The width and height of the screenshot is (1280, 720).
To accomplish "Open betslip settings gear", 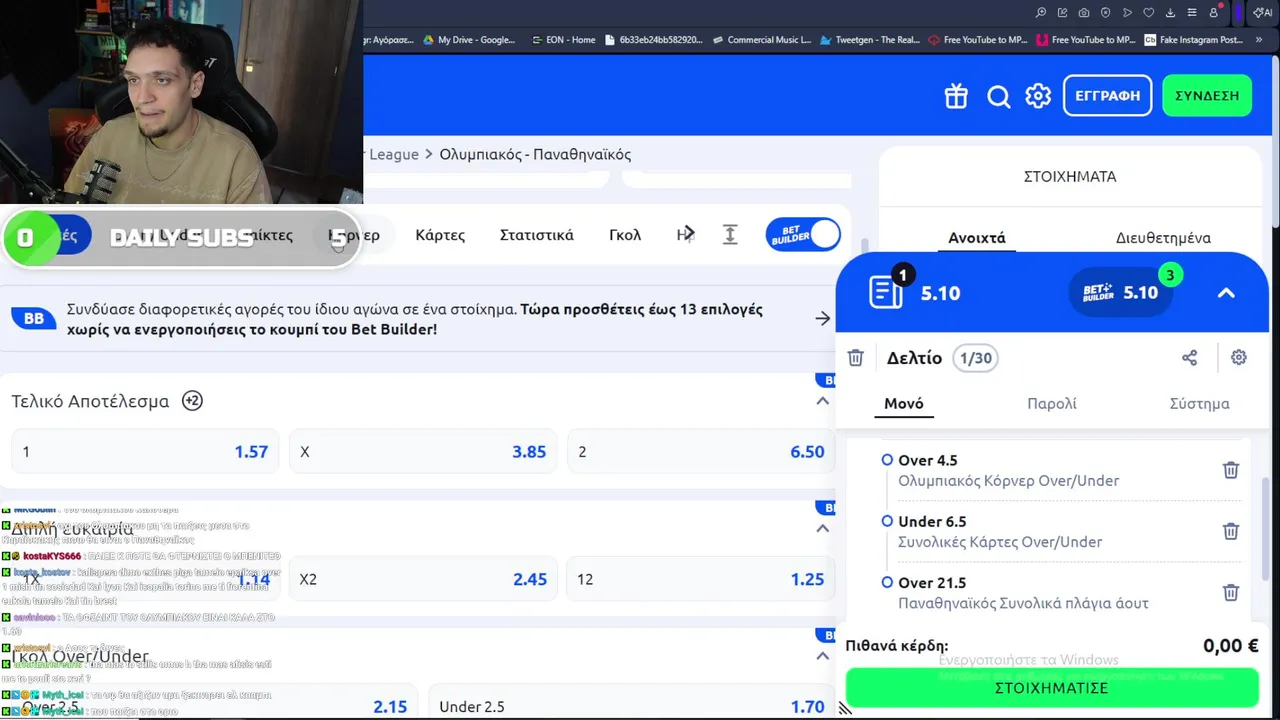I will [x=1239, y=358].
